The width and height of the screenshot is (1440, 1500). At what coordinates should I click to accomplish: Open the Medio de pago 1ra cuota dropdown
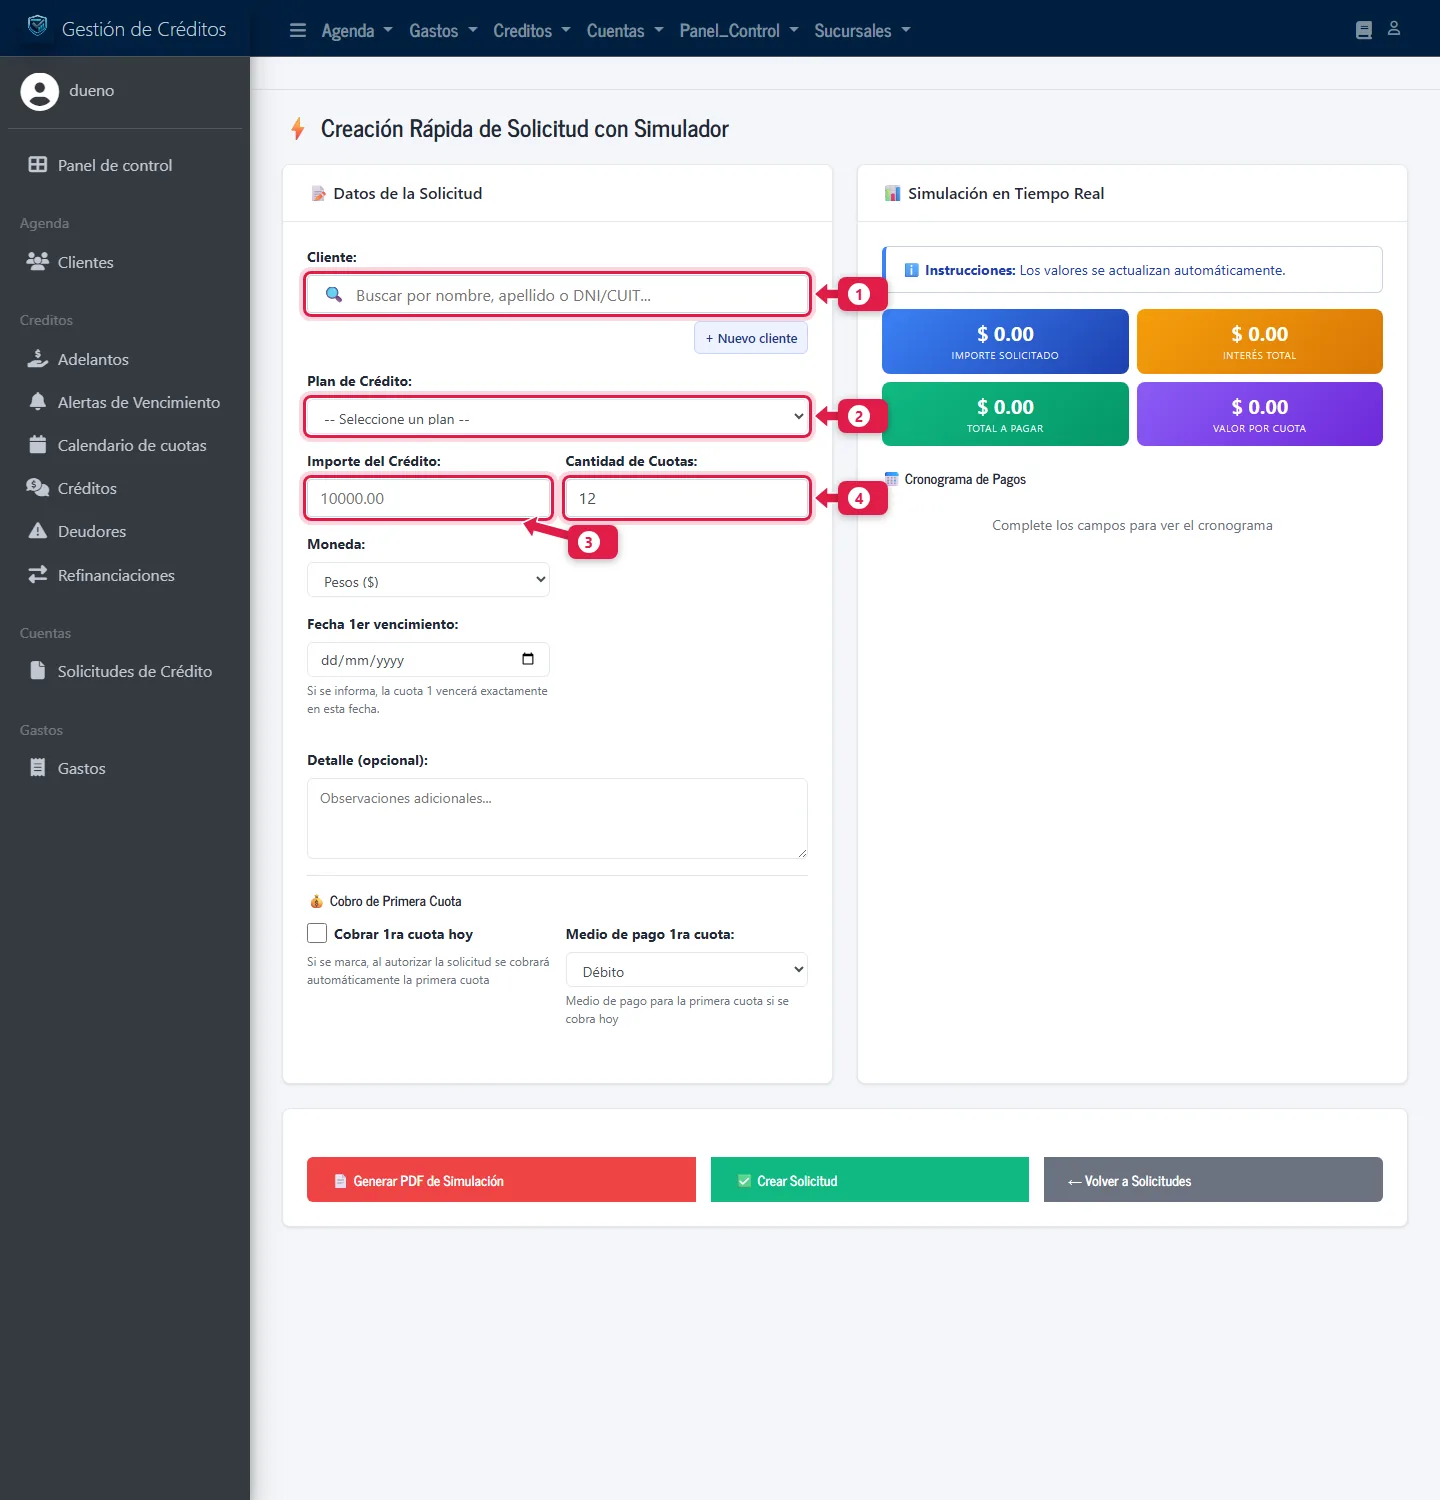coord(687,970)
